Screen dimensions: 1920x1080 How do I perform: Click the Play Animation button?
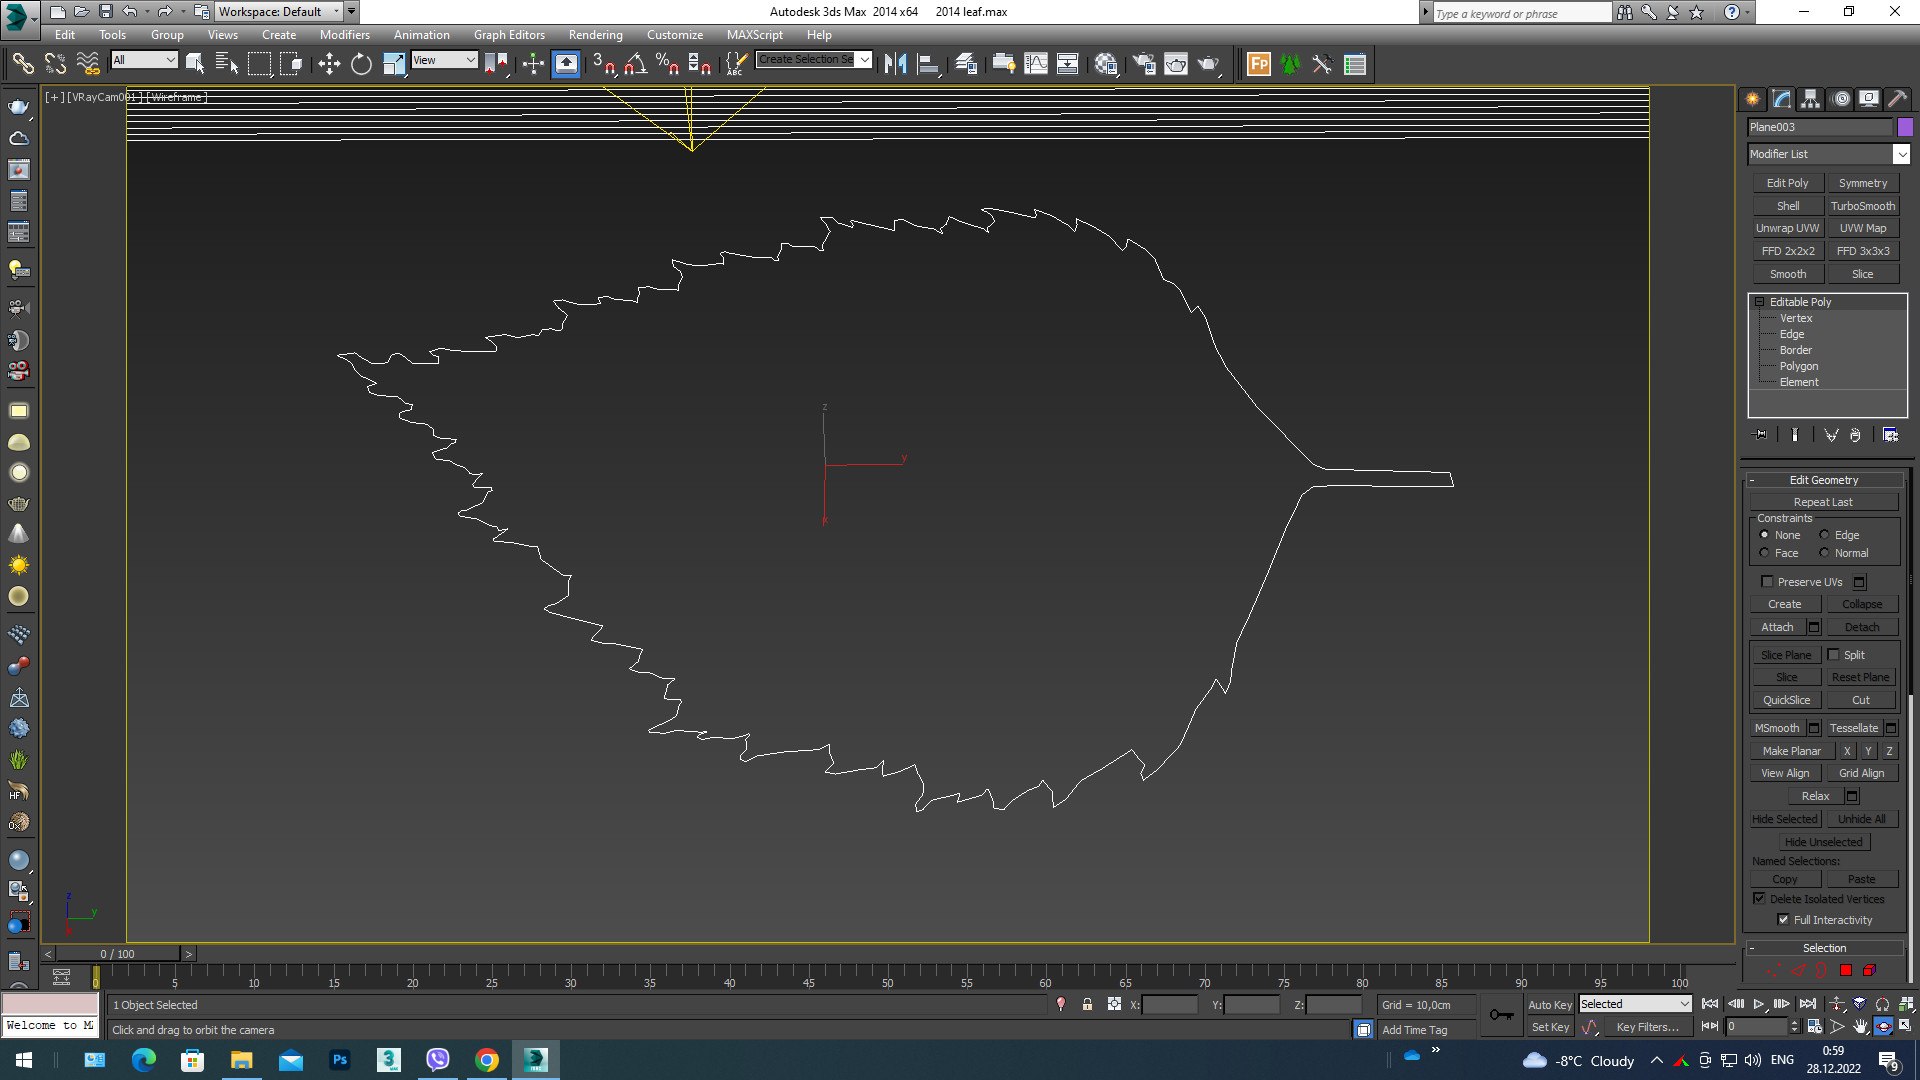[1758, 1004]
